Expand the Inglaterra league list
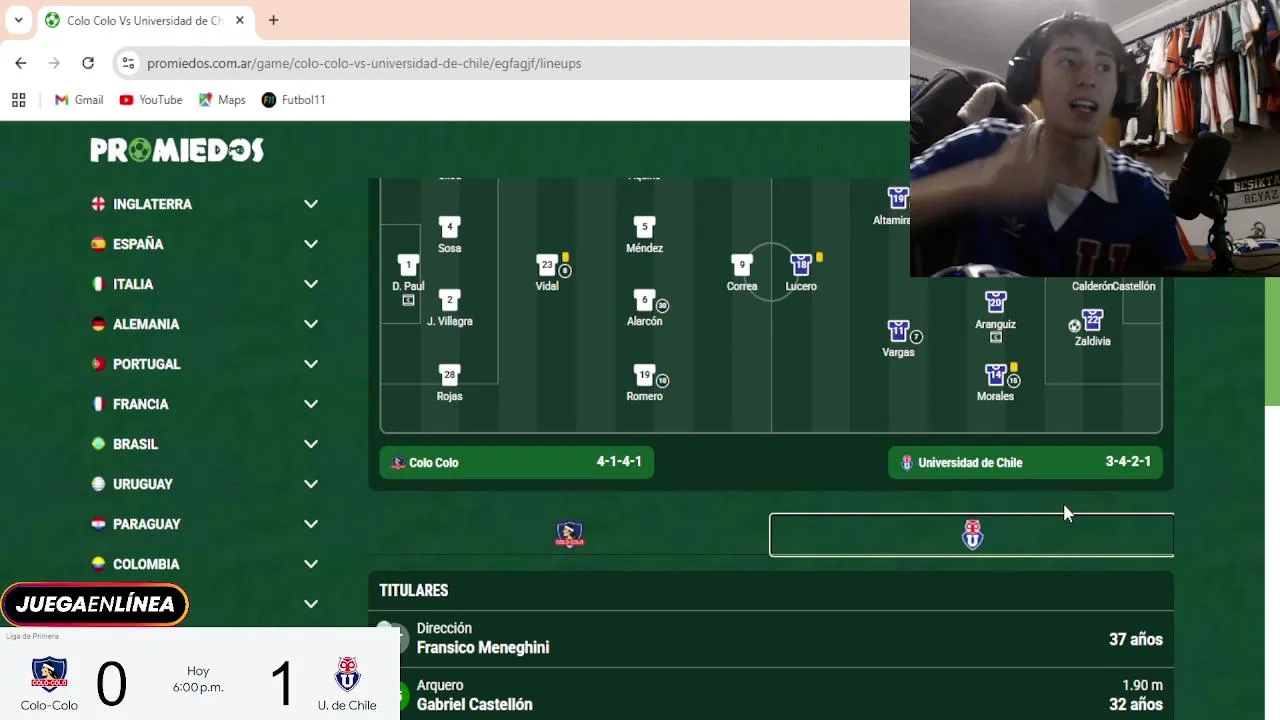 tap(311, 204)
